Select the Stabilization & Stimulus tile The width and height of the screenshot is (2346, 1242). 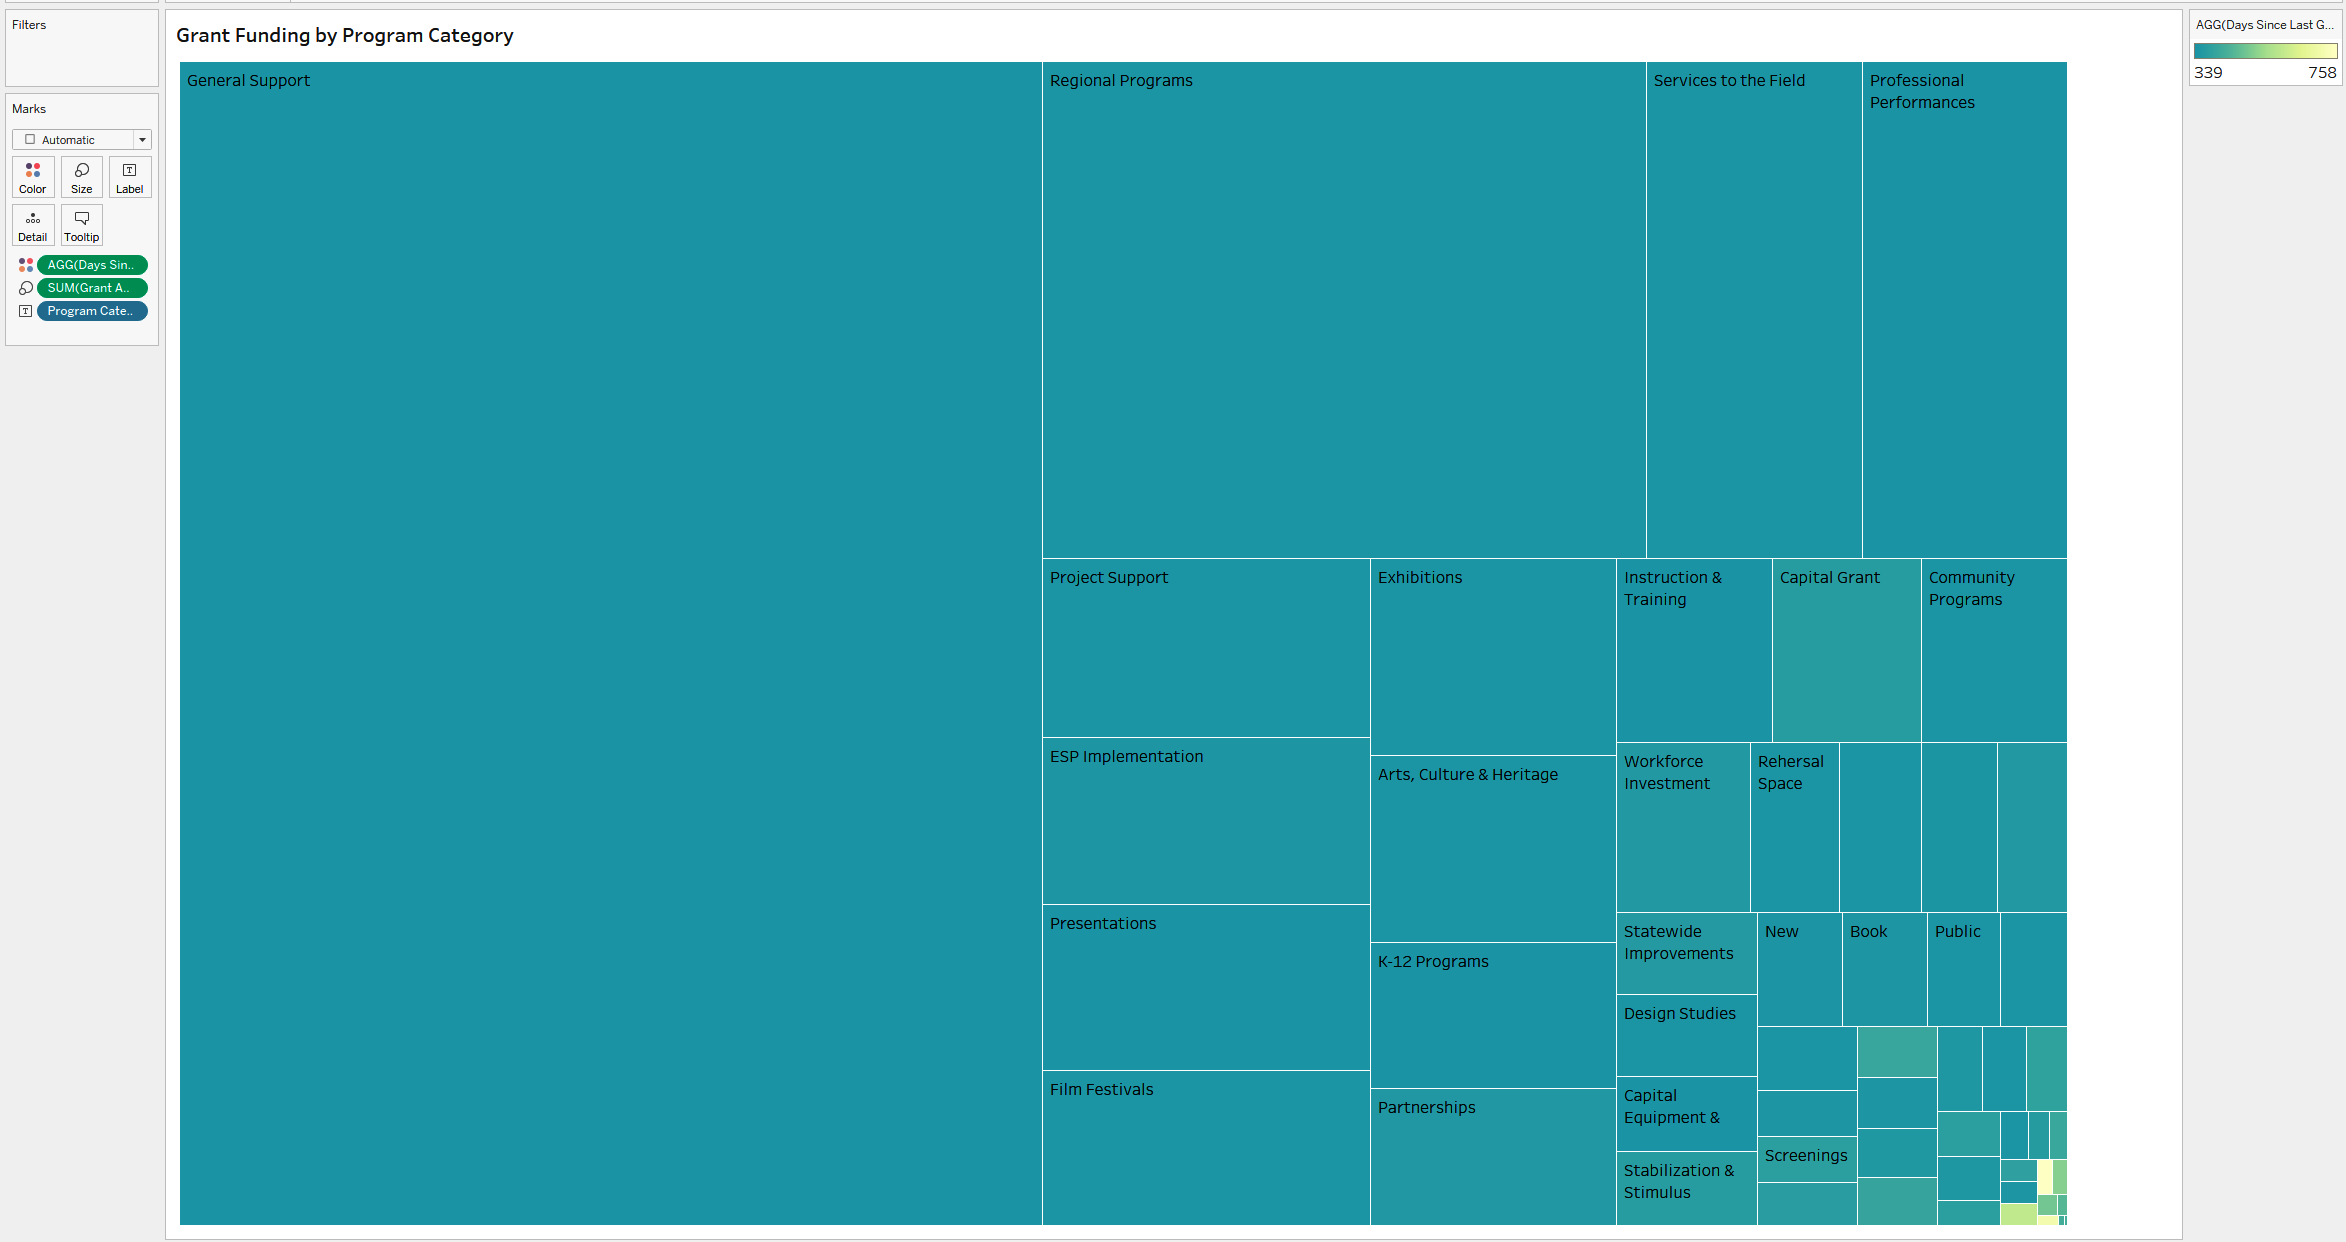pos(1687,1189)
